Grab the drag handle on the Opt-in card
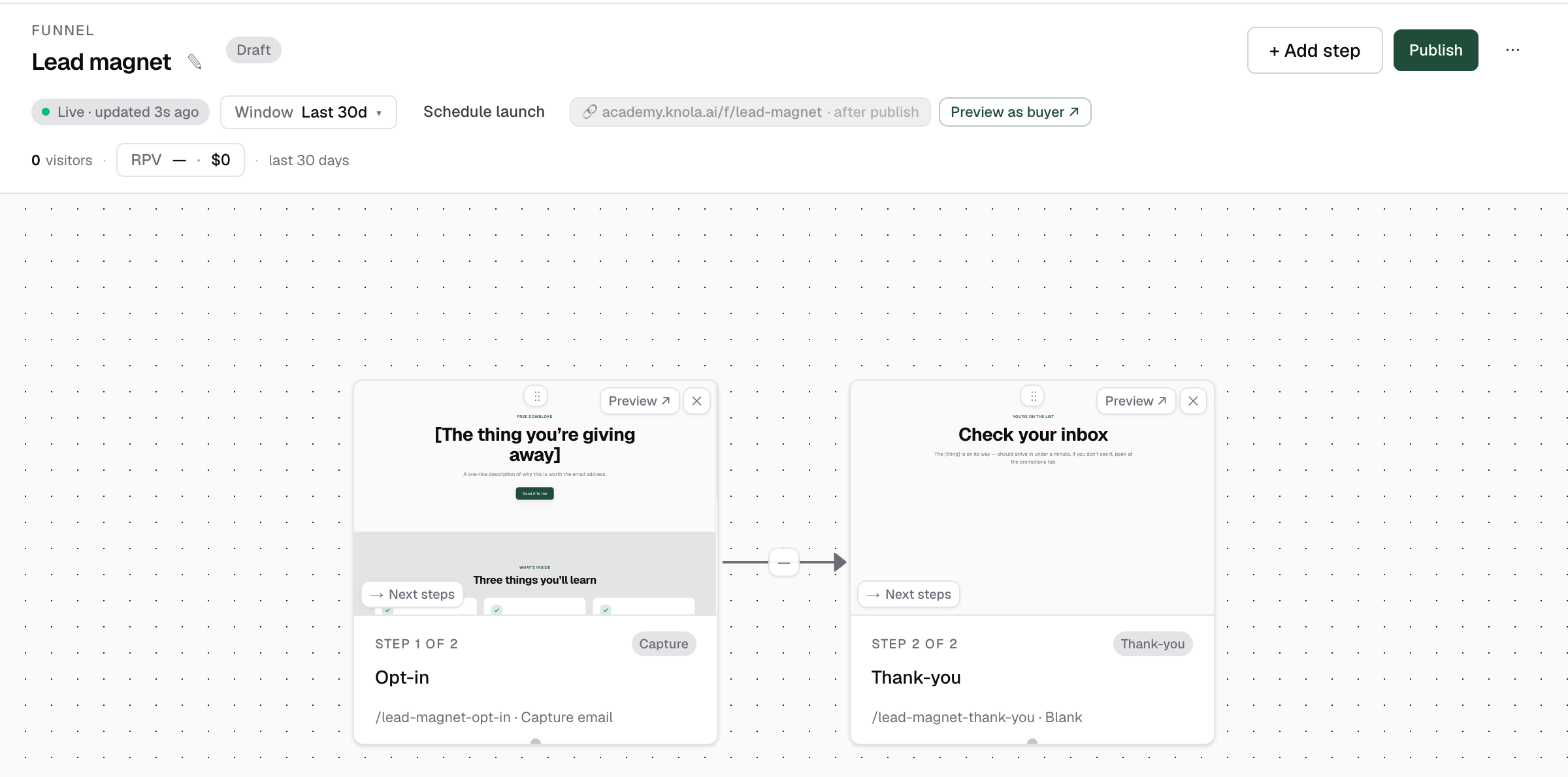Viewport: 1568px width, 777px height. pos(536,396)
